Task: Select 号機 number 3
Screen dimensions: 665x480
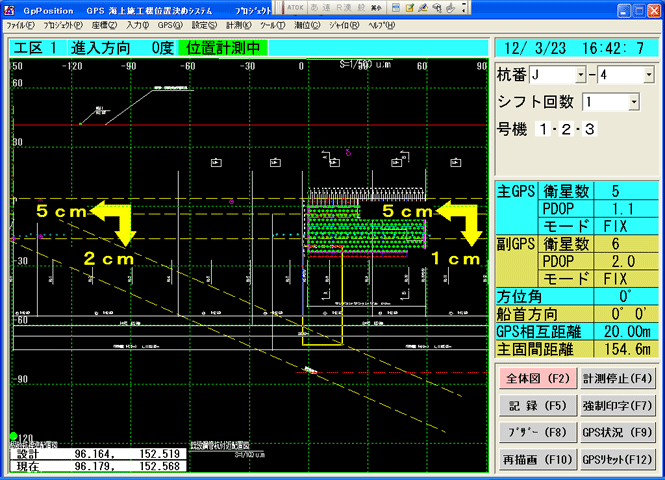Action: point(589,129)
